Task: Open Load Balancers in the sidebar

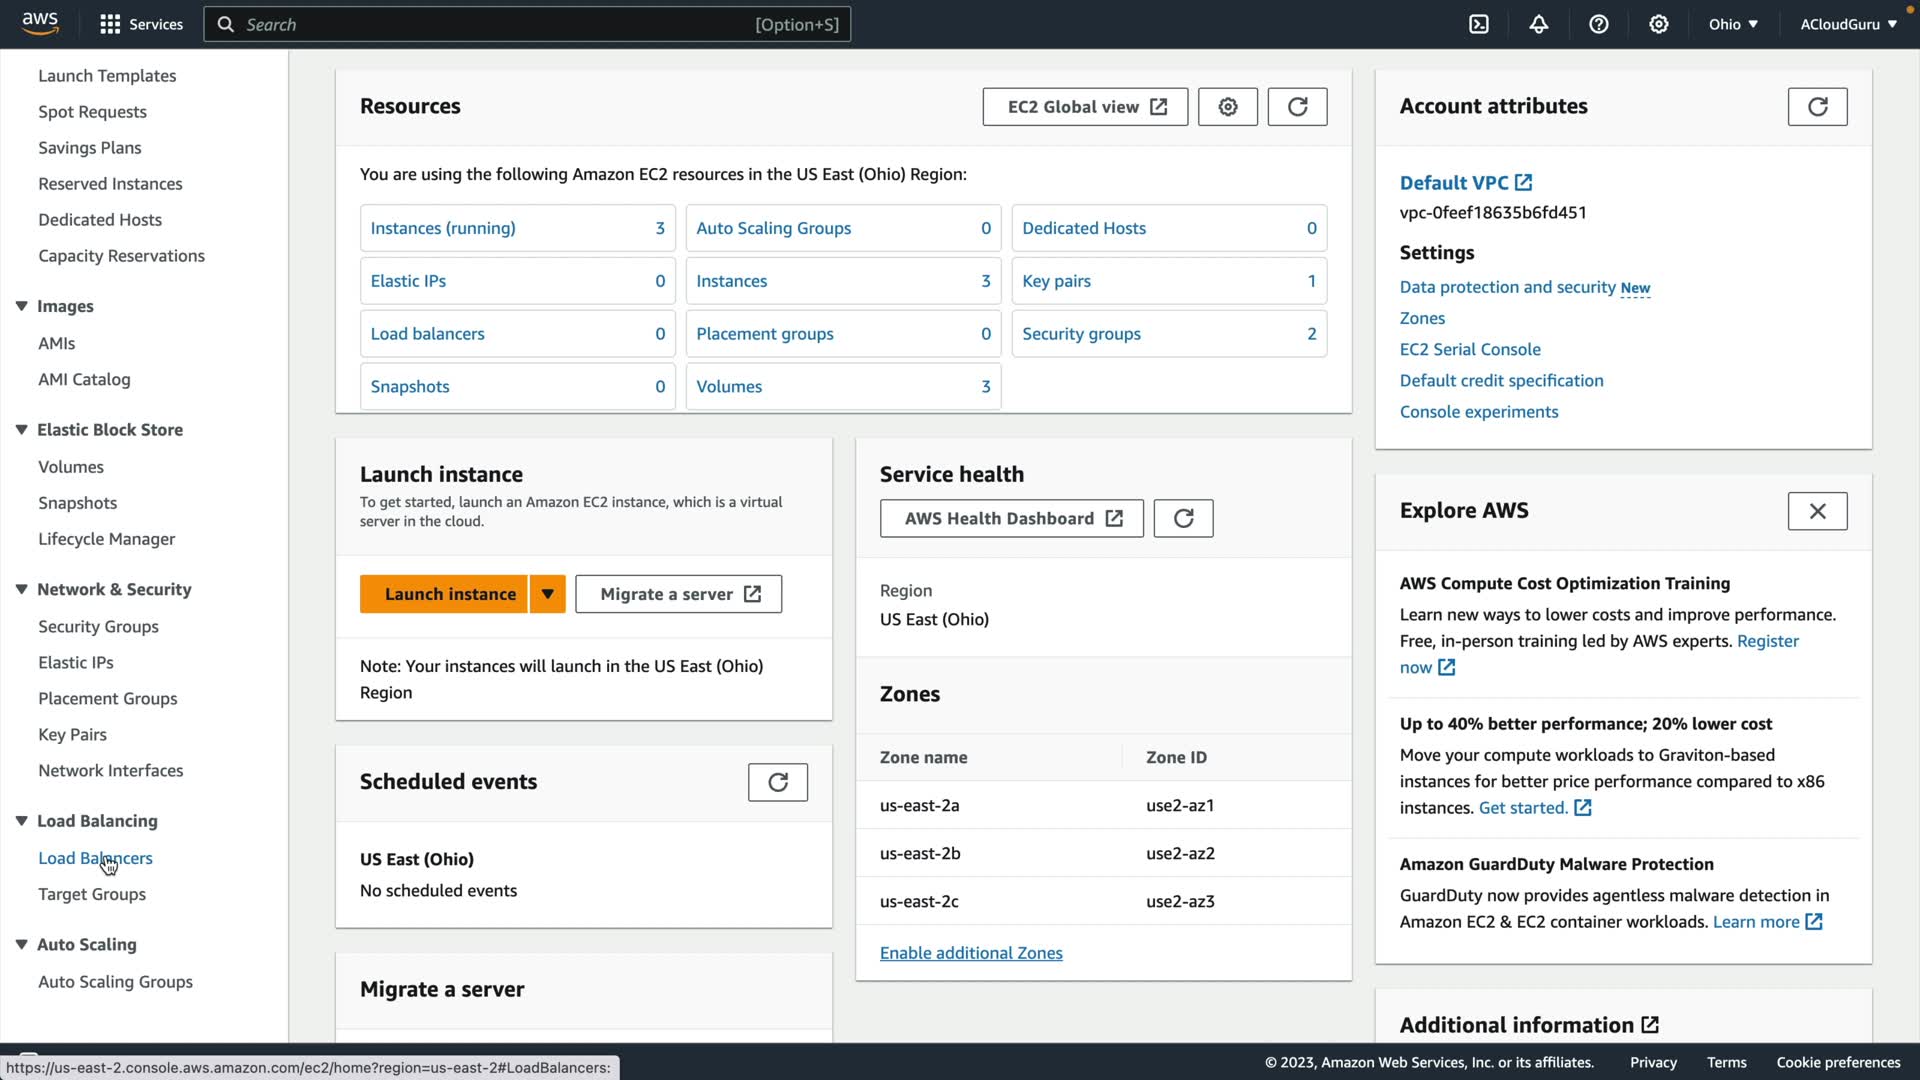Action: [95, 858]
